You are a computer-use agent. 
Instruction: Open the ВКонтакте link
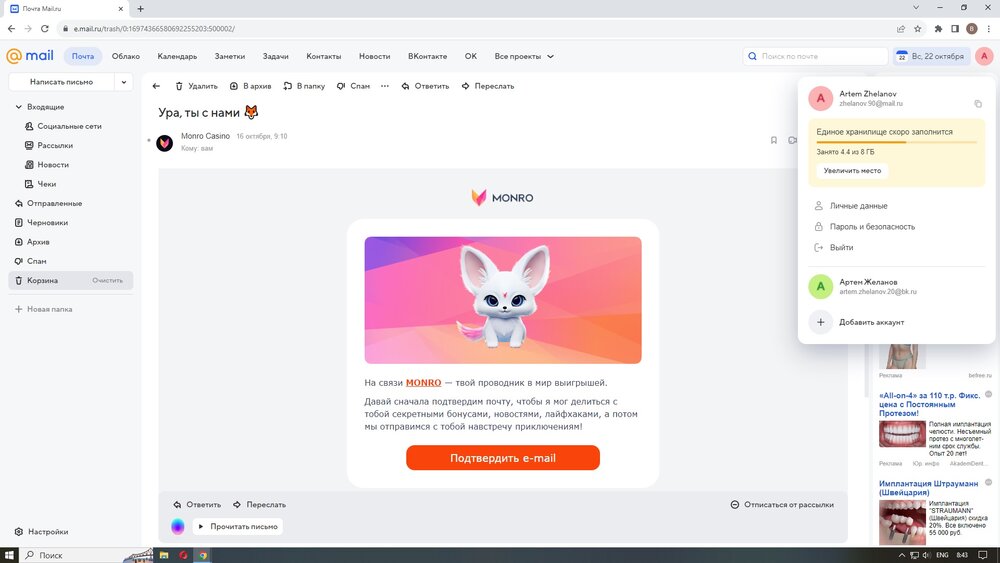point(427,56)
